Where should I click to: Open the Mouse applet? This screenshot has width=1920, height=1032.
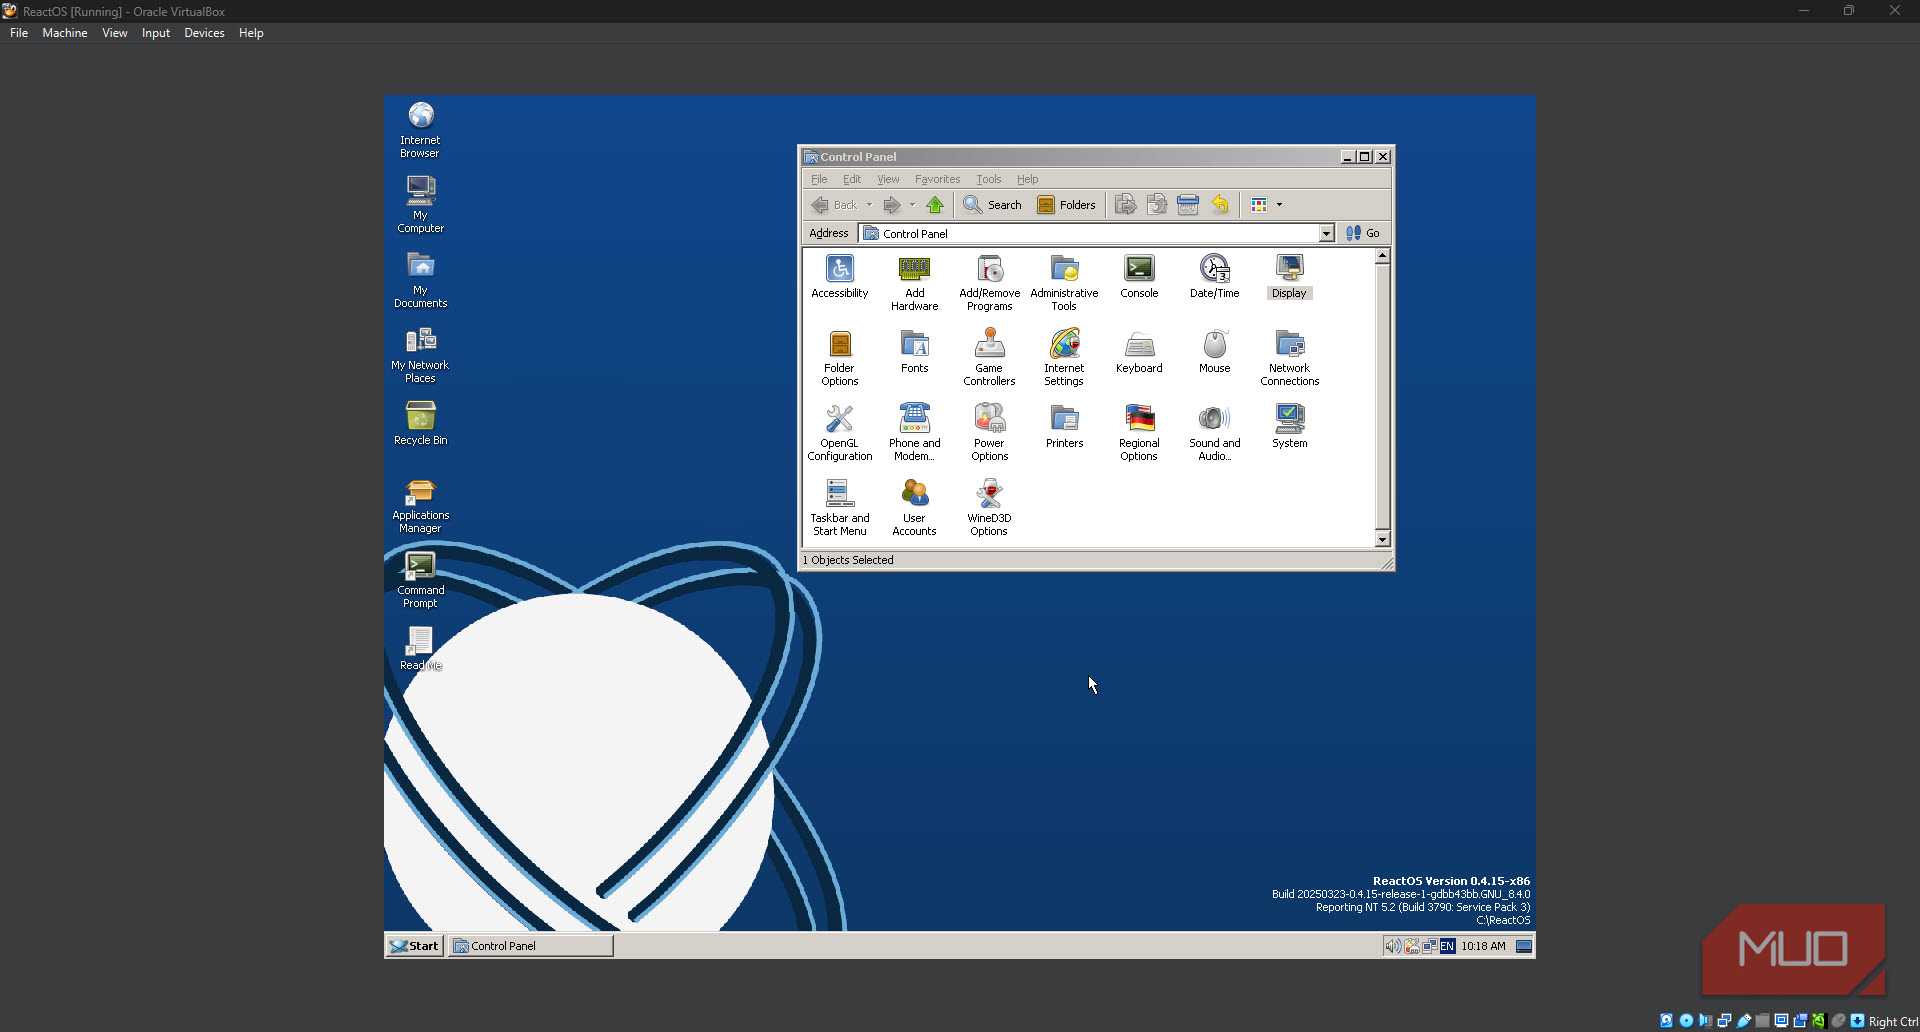coord(1214,352)
